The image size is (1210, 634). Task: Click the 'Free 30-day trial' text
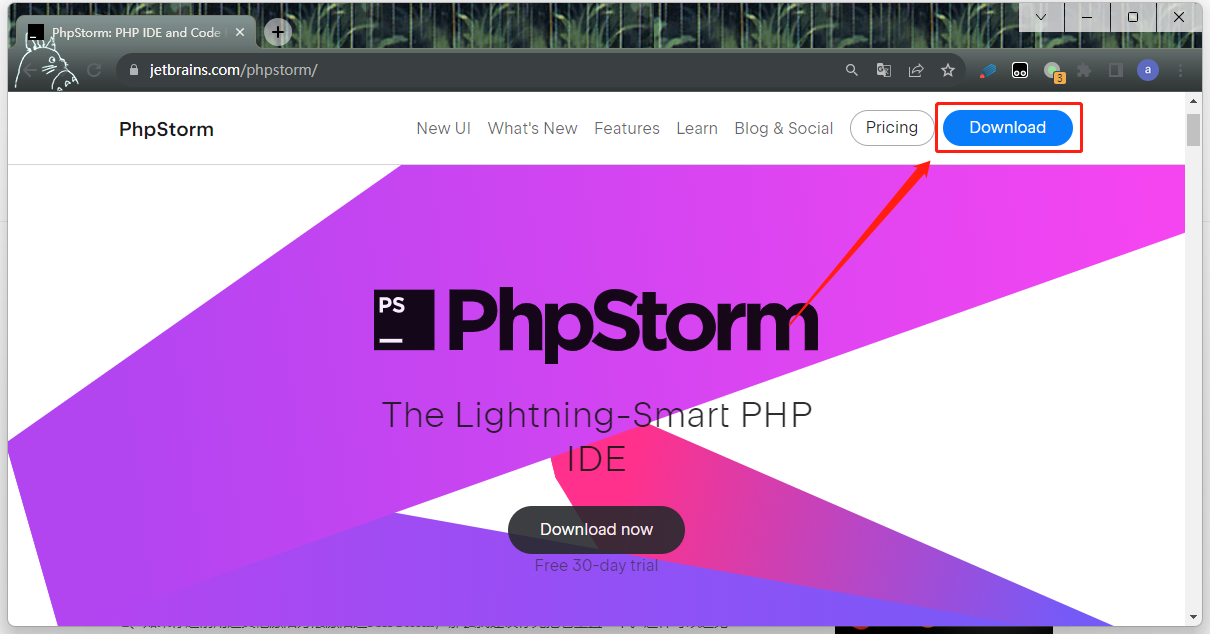597,566
